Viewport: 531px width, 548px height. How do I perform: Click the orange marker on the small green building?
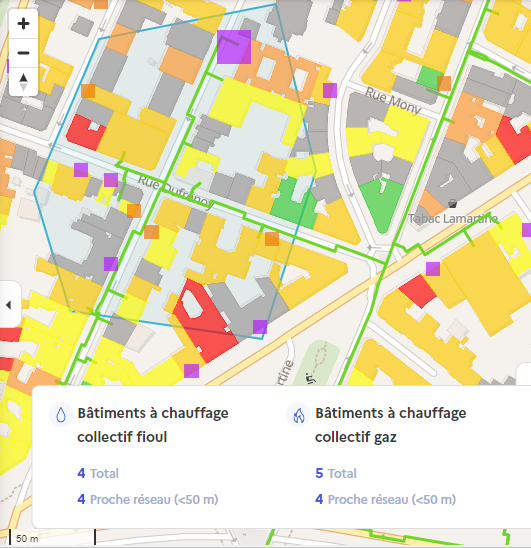pyautogui.click(x=444, y=84)
